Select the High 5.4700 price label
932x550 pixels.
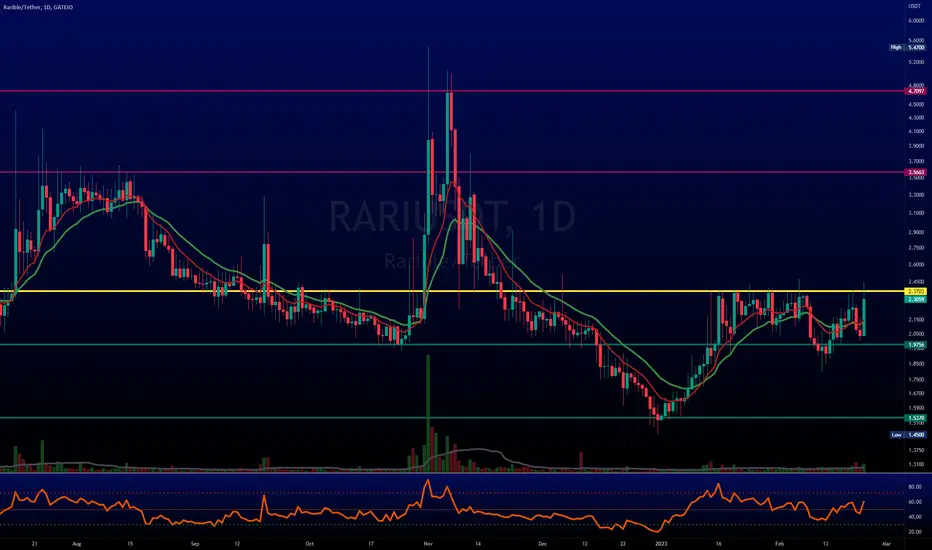coord(907,47)
